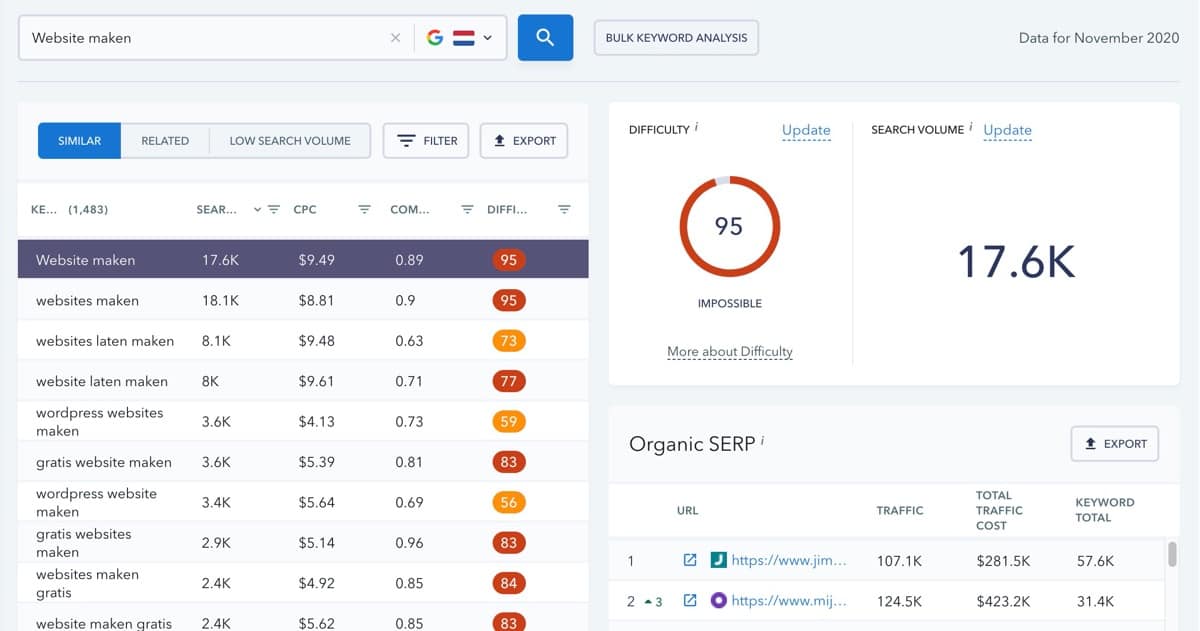Select the websites laten maken keyword

[x=105, y=341]
